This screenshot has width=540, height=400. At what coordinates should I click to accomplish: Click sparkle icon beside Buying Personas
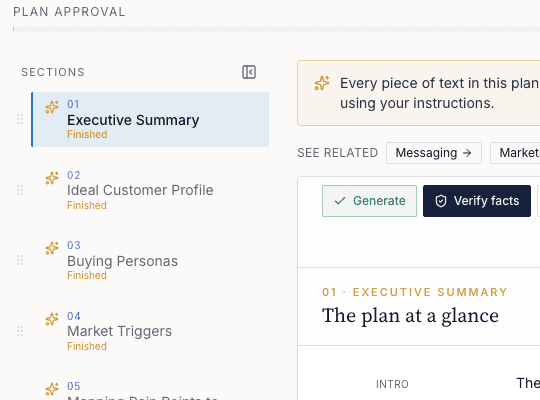pyautogui.click(x=52, y=248)
